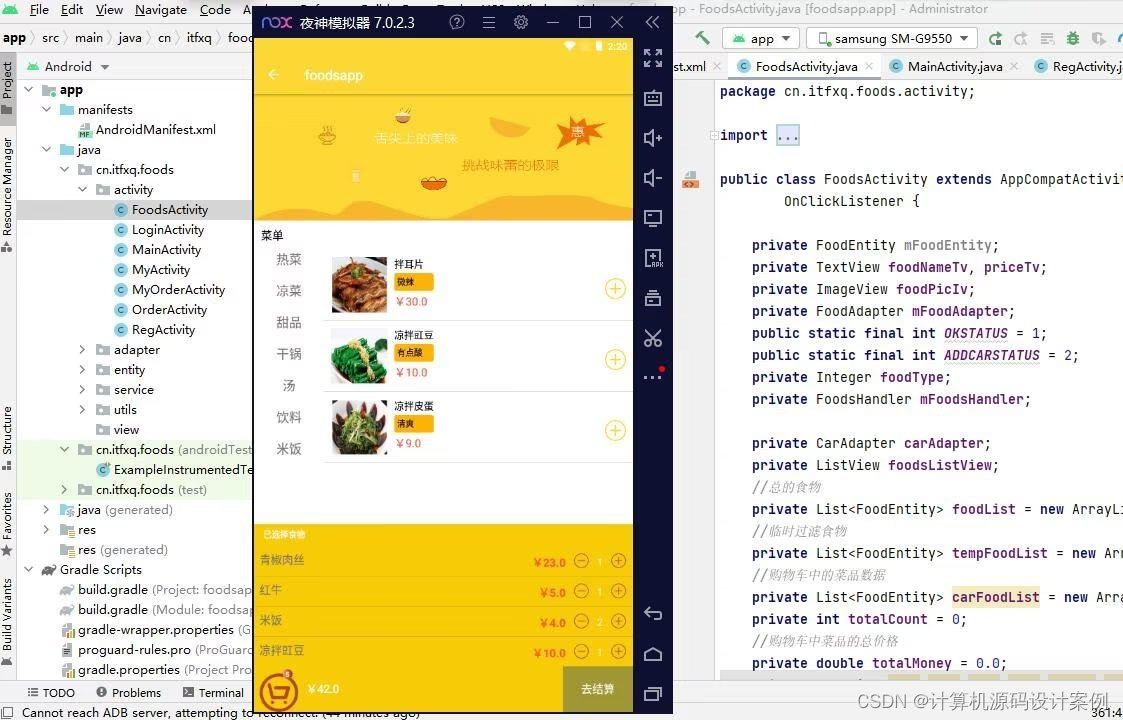Select the 凉菜 menu category
Screen dimensions: 1123x720
coord(289,291)
